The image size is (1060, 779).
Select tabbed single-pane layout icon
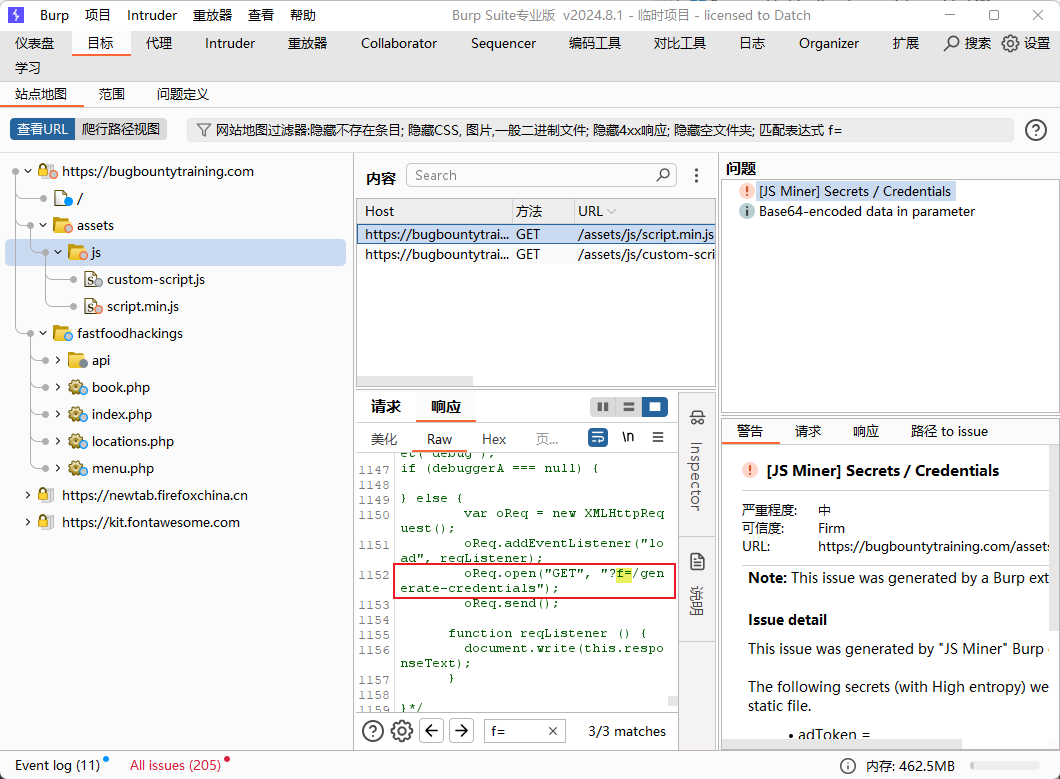[654, 406]
